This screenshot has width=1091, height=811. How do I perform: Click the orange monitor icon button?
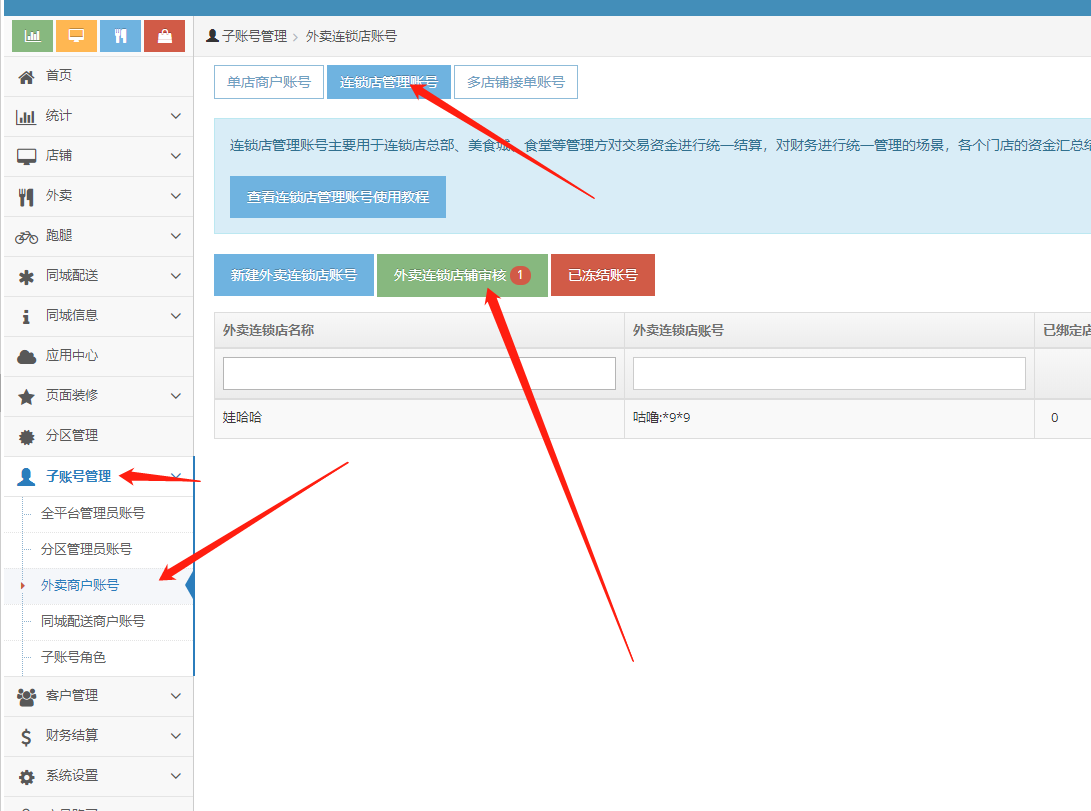pyautogui.click(x=76, y=36)
